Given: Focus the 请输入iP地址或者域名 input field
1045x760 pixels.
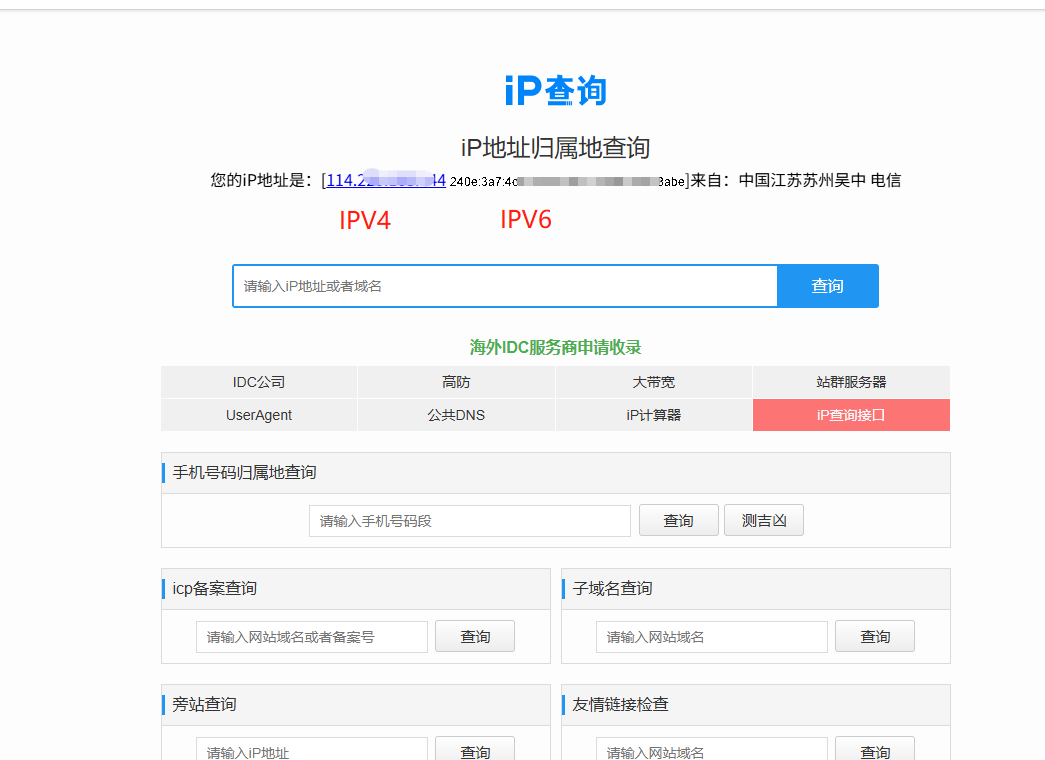Looking at the screenshot, I should (504, 286).
